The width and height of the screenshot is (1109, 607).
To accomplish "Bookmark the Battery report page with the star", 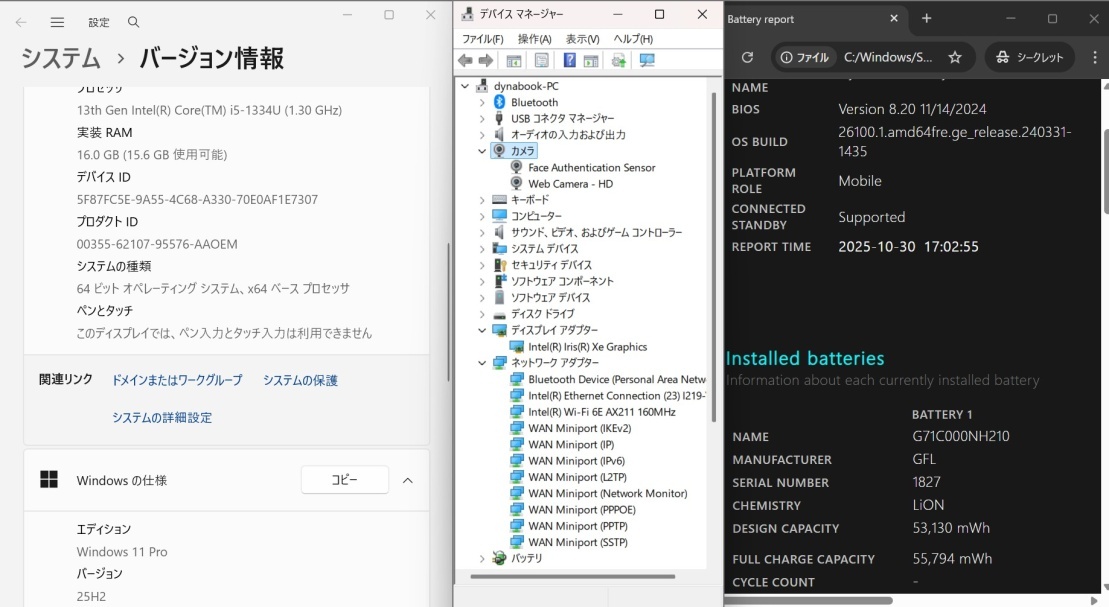I will pos(955,57).
